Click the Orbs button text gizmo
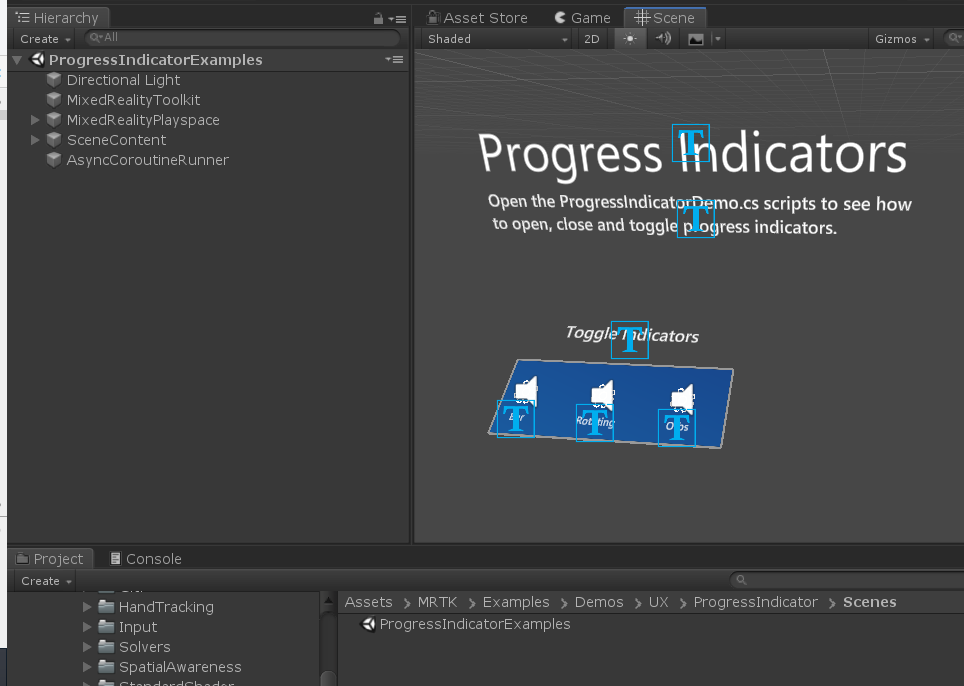 677,427
